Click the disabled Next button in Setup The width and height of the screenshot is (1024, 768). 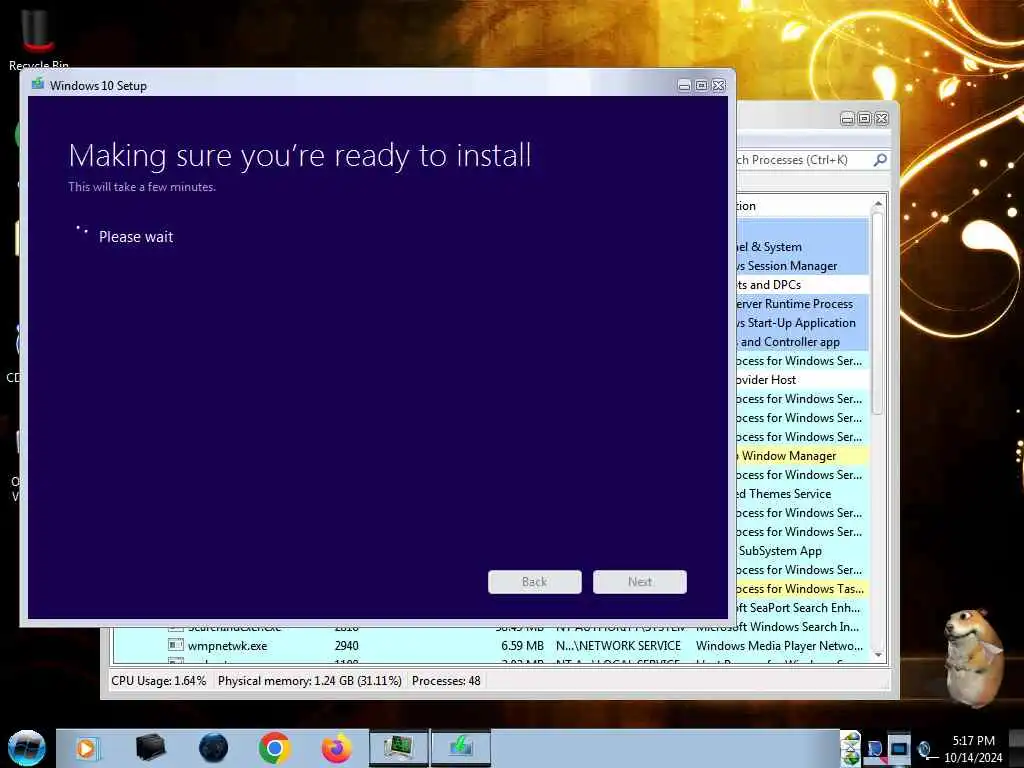(x=640, y=582)
